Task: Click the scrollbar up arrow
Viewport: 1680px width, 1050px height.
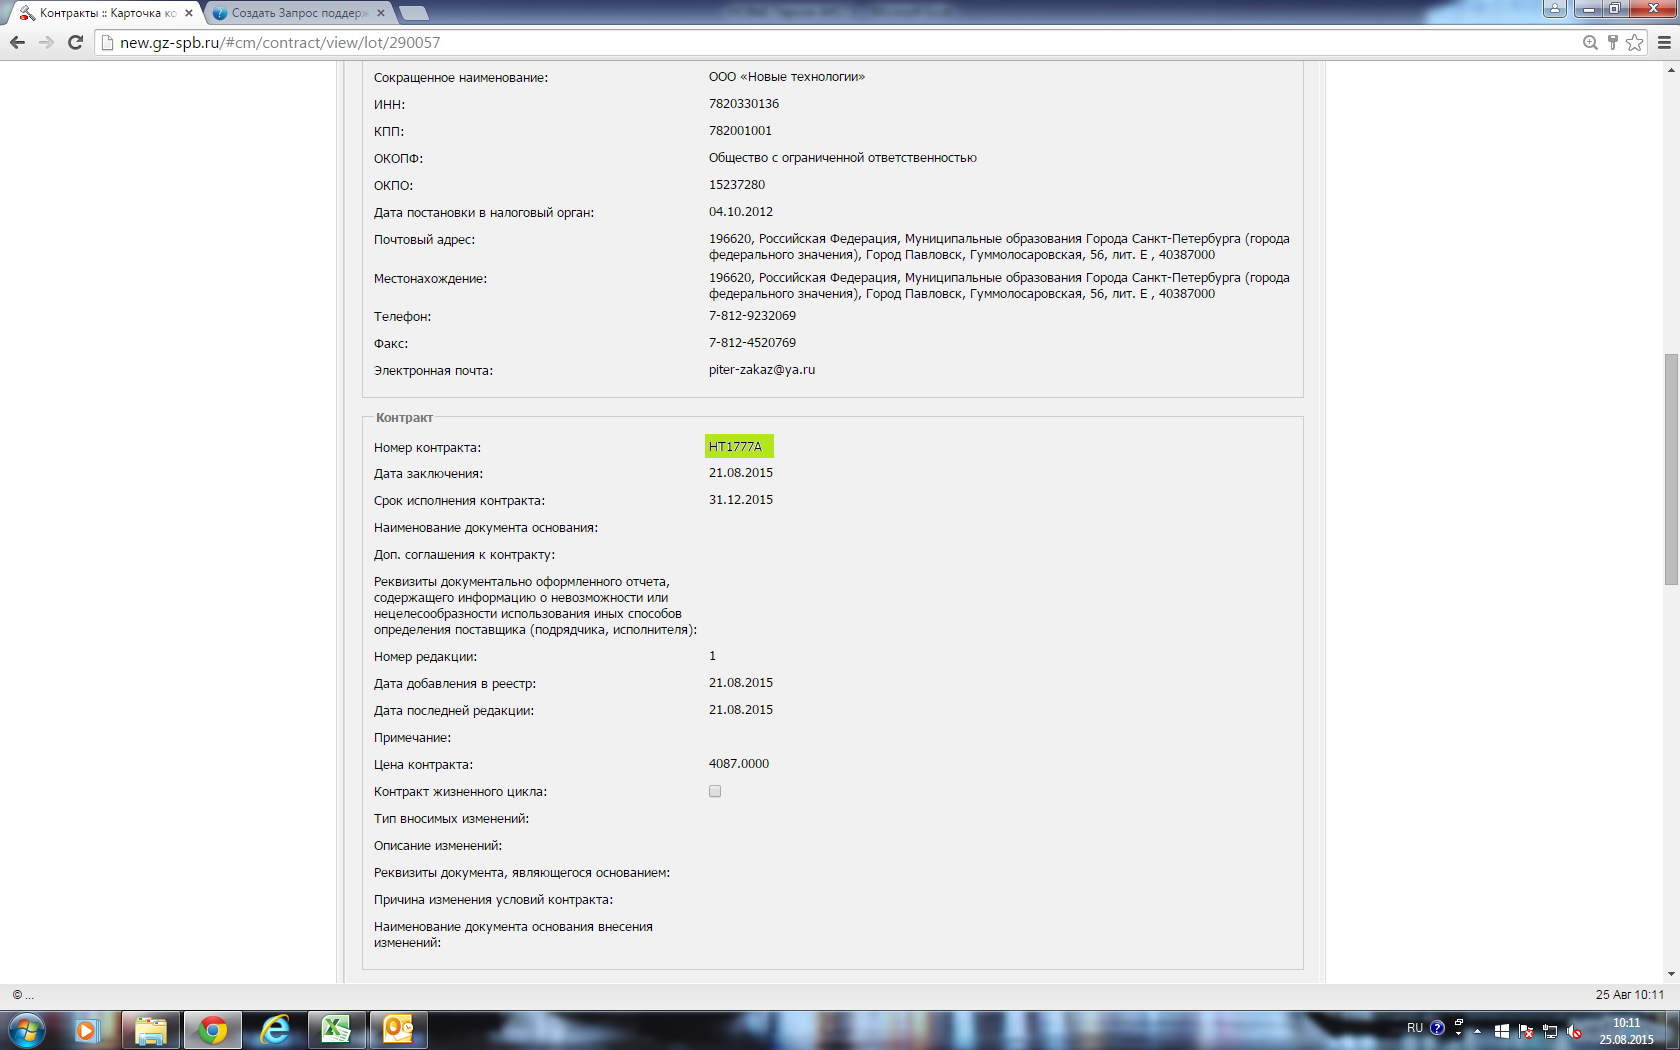Action: 1671,70
